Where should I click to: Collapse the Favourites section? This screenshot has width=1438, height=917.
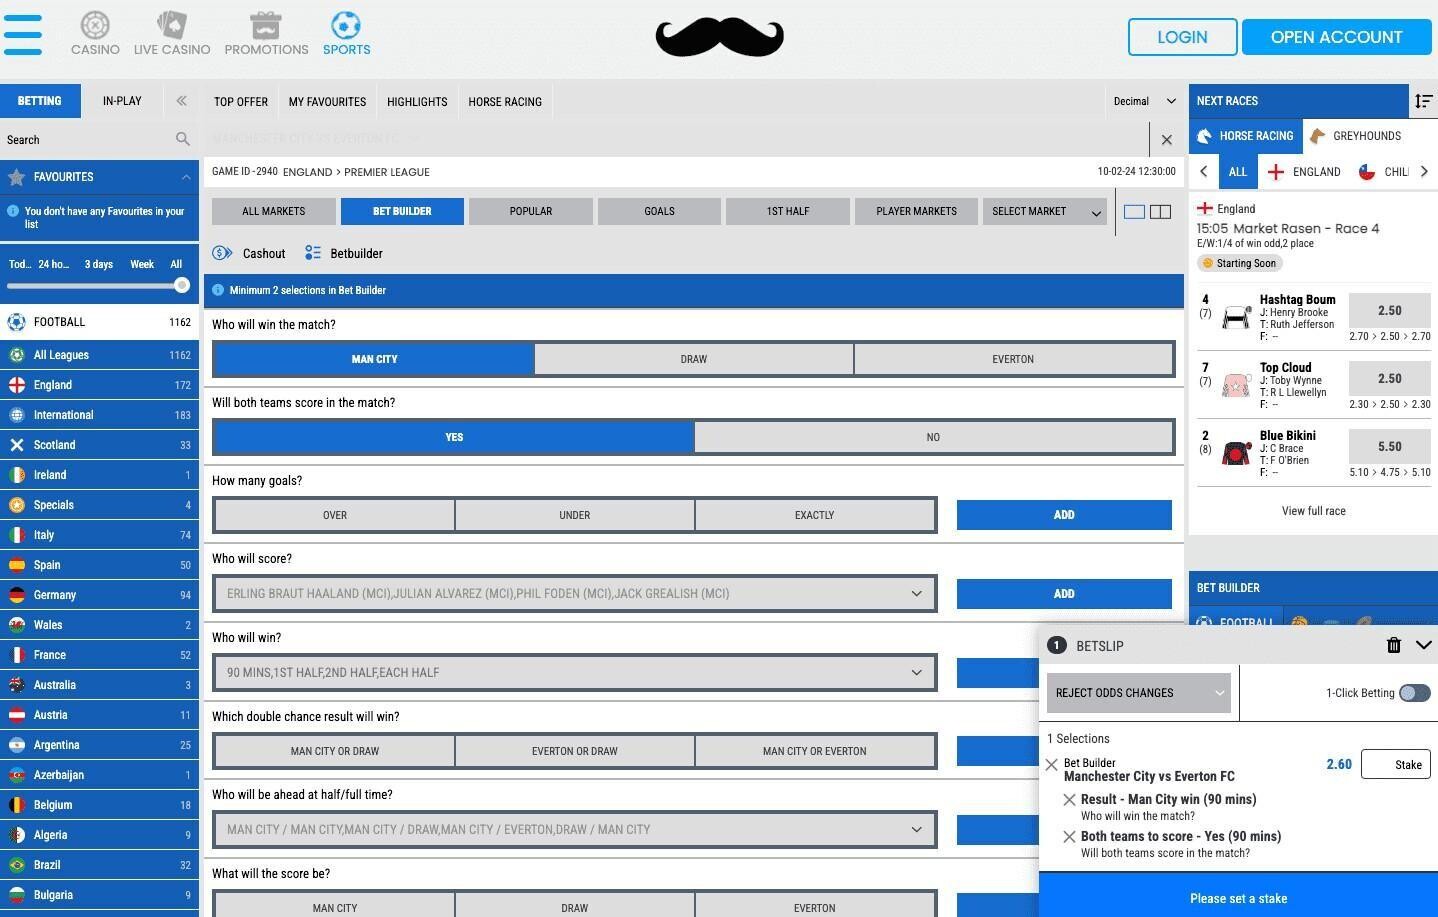[x=186, y=177]
